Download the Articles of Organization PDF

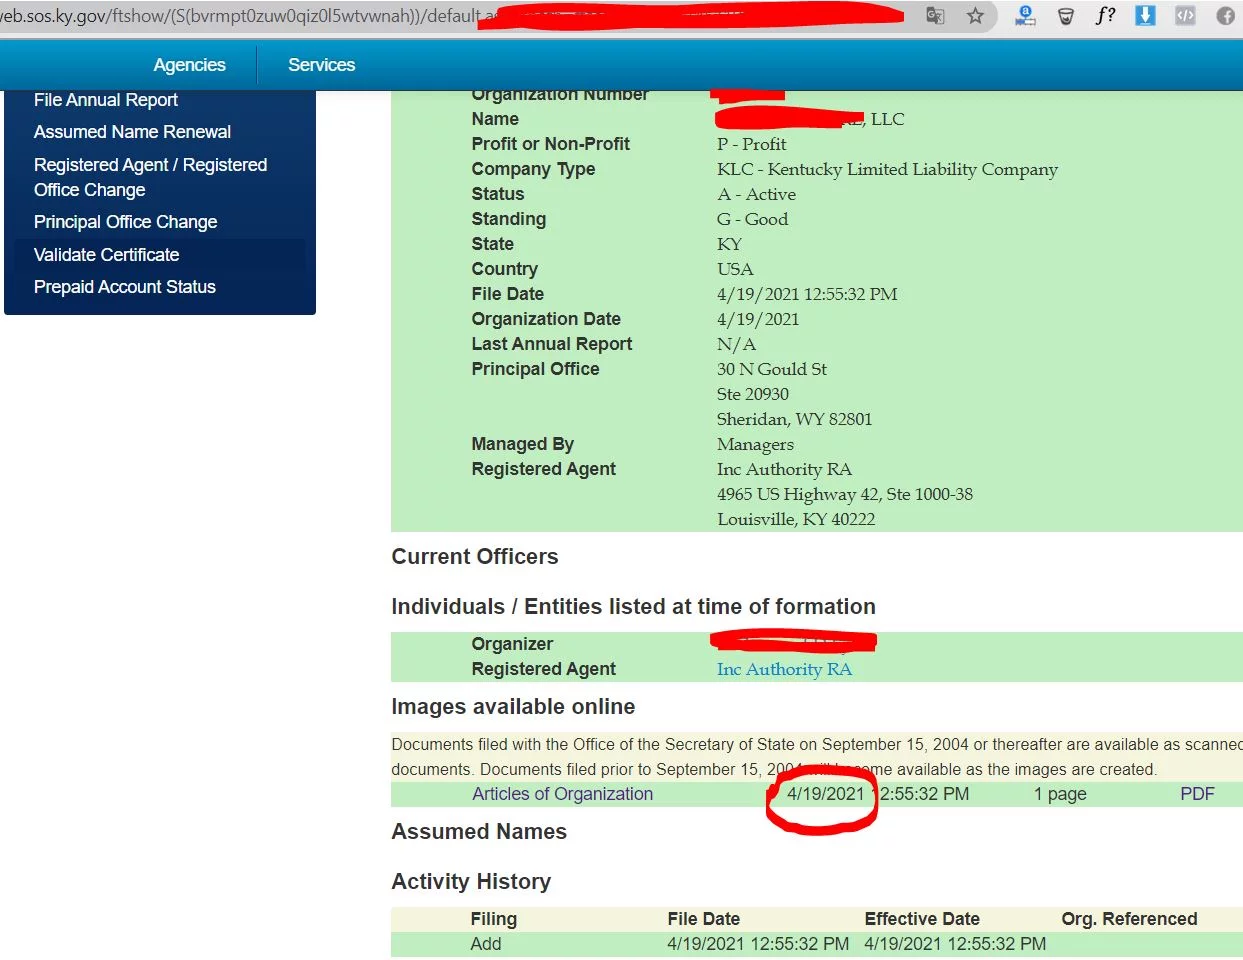point(1197,794)
